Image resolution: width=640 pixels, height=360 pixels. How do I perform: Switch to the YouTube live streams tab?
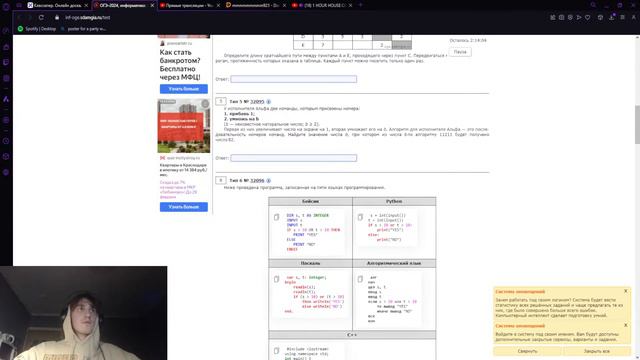[190, 5]
